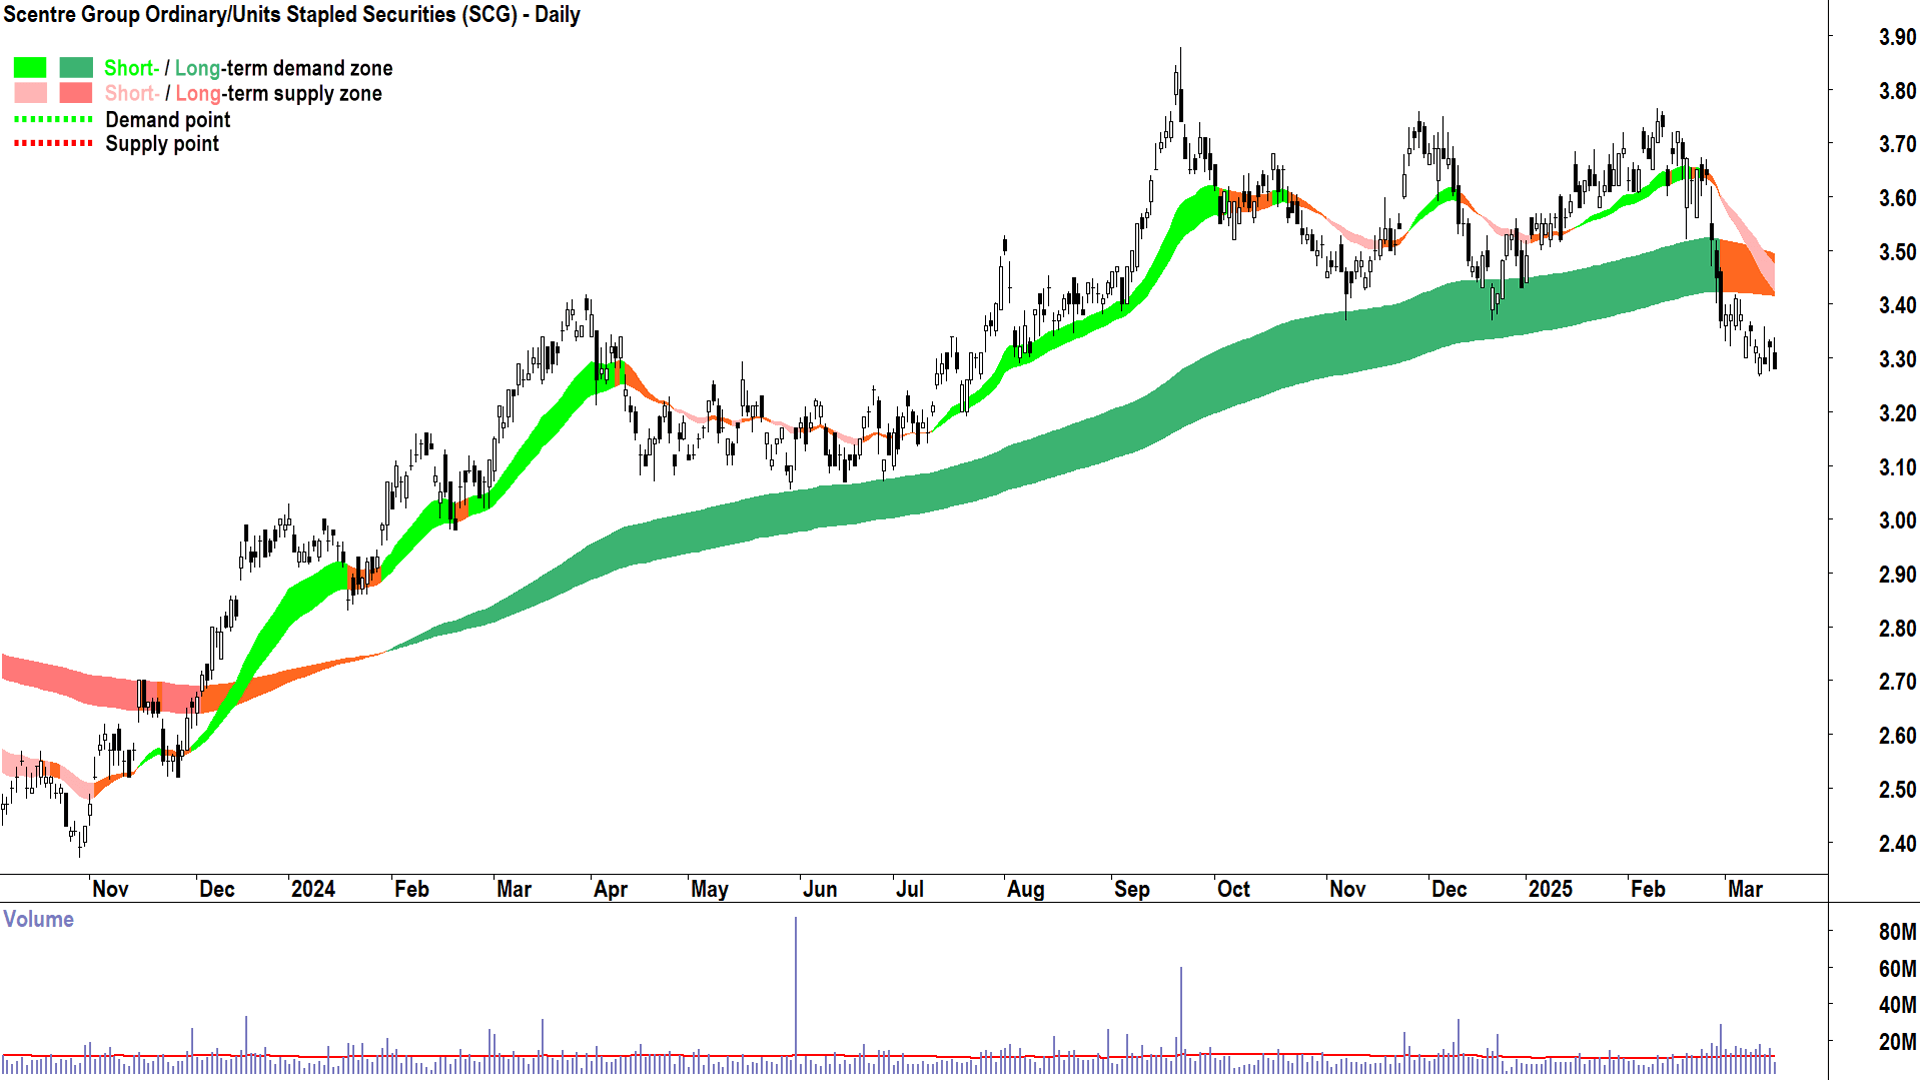Click the Apr label on time axis
This screenshot has width=1920, height=1080.
pyautogui.click(x=610, y=889)
